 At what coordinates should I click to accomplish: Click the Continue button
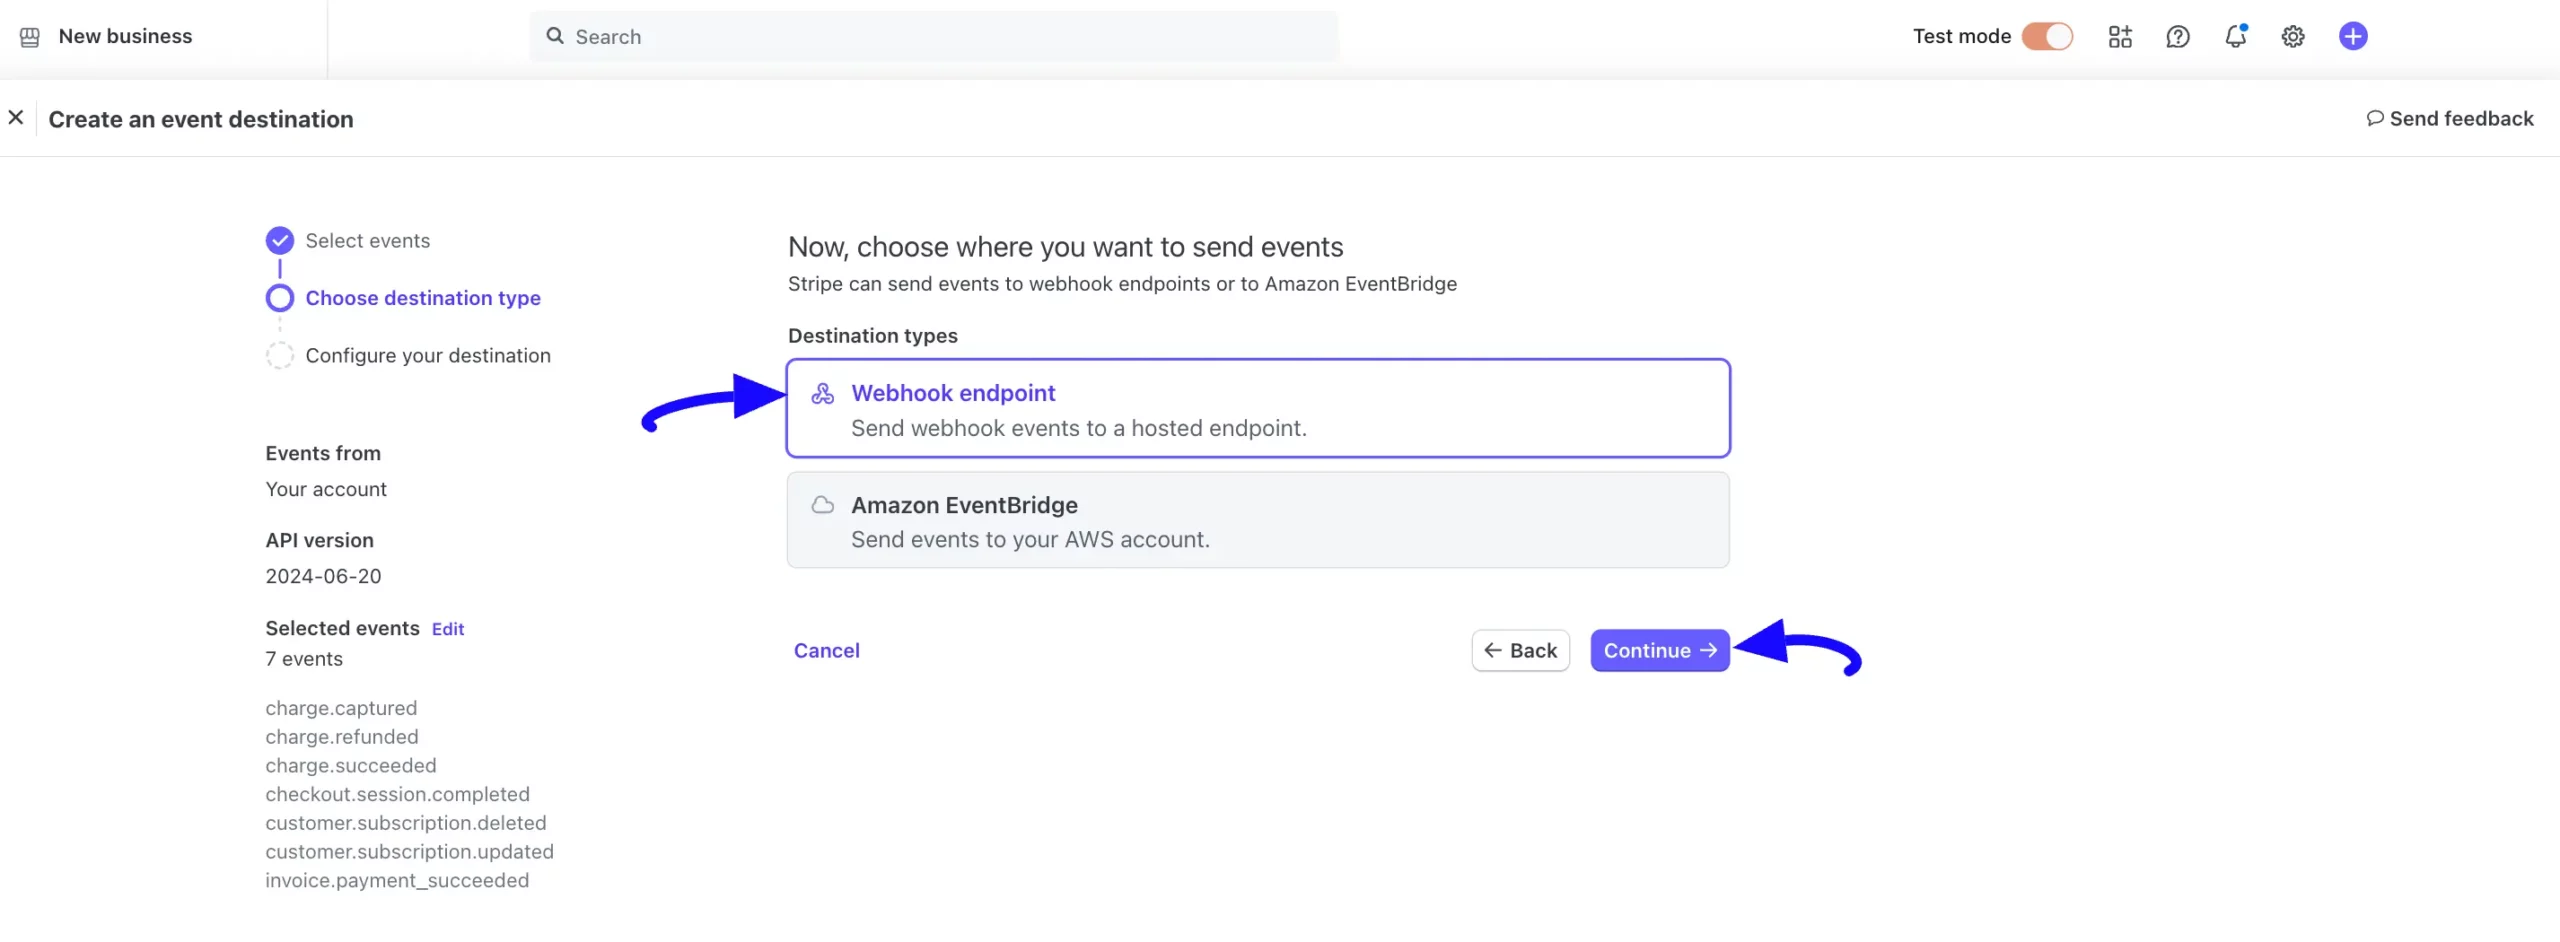coord(1659,651)
